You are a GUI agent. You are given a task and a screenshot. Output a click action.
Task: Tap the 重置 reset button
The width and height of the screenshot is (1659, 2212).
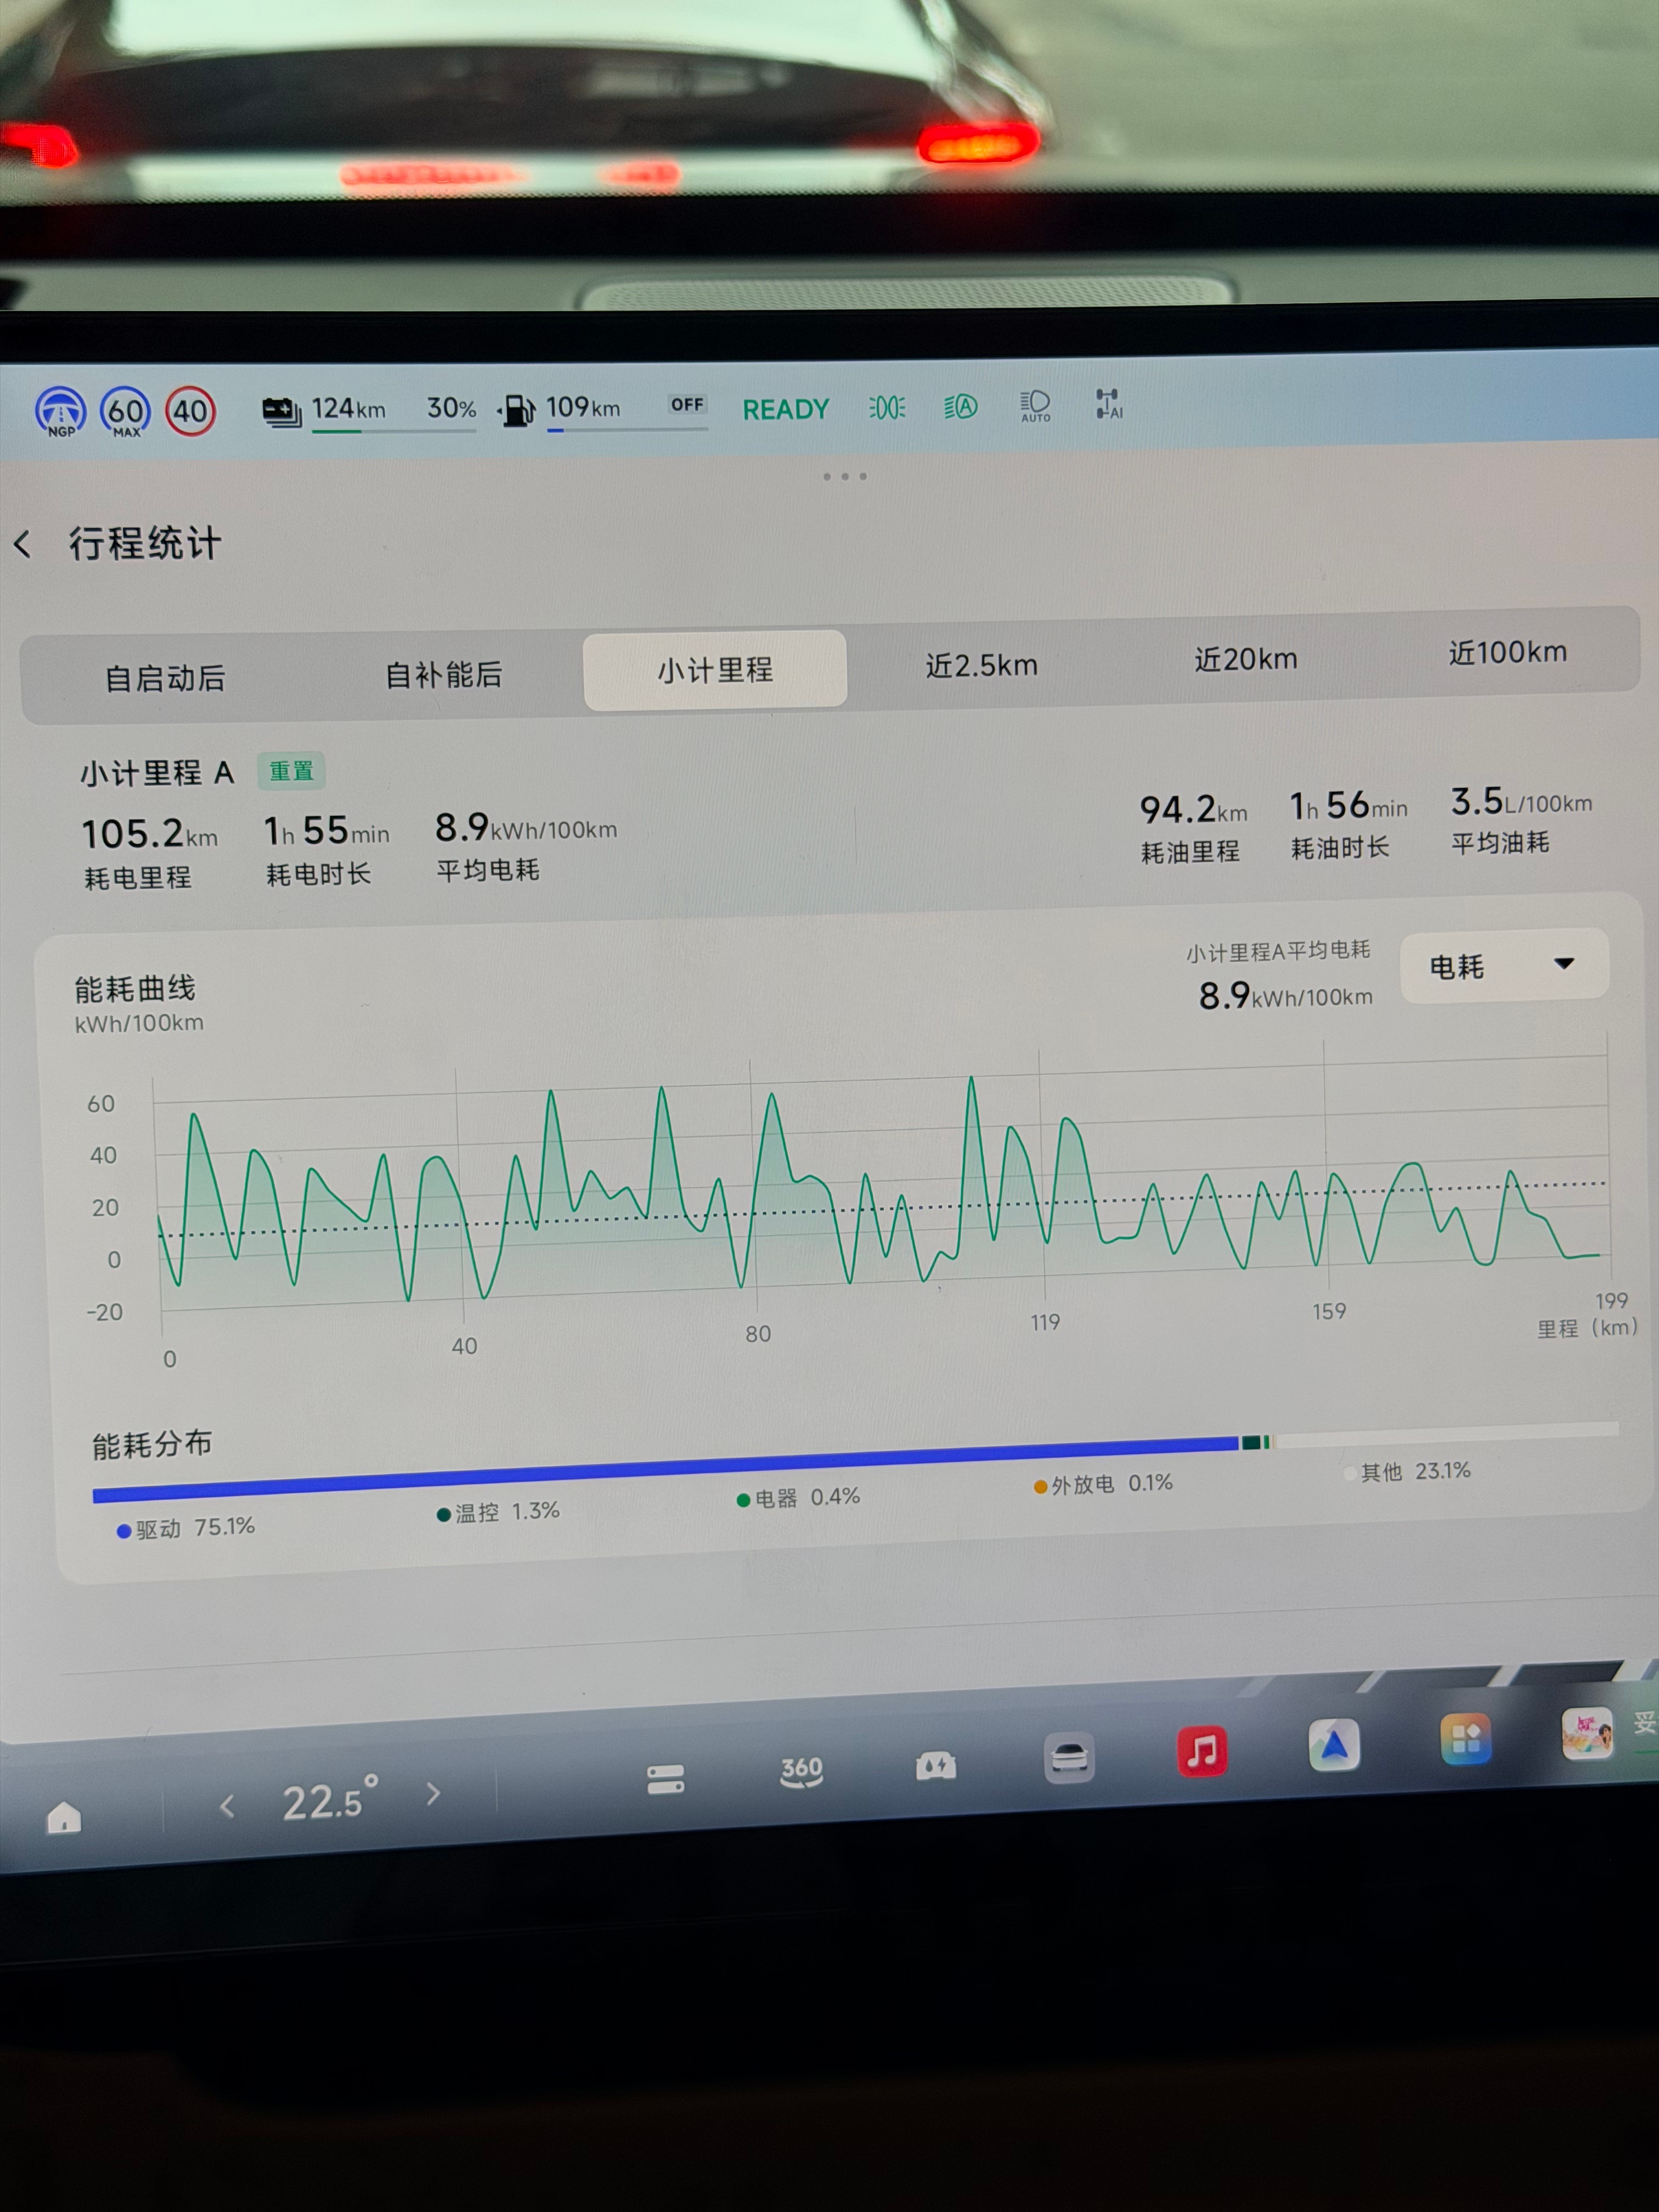click(291, 771)
